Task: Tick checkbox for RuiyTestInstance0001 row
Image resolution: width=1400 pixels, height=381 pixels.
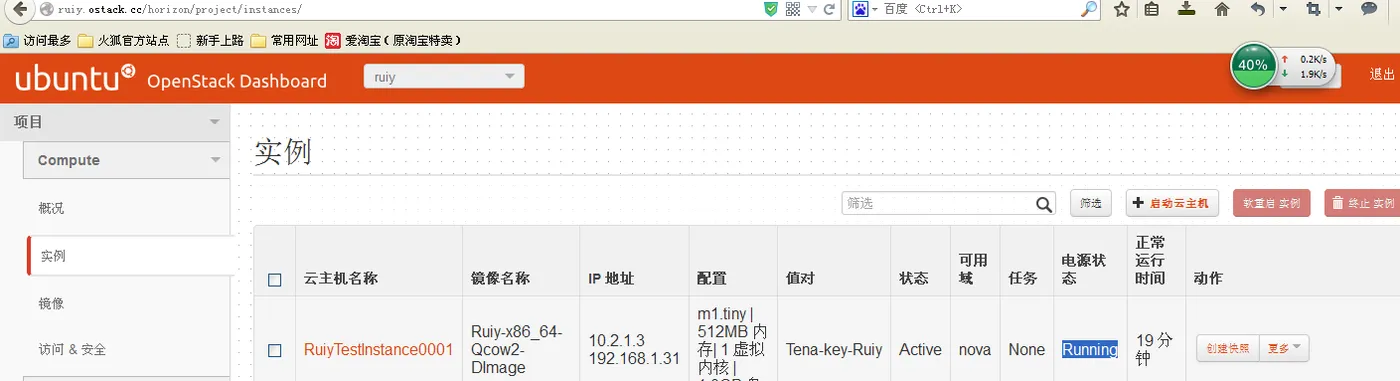Action: (275, 350)
